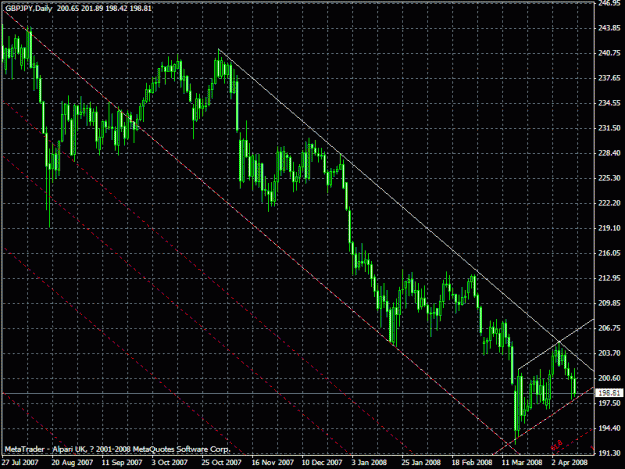Click the 27 Jul 2007 date label
Viewport: 625px width, 469px height.
(20, 462)
